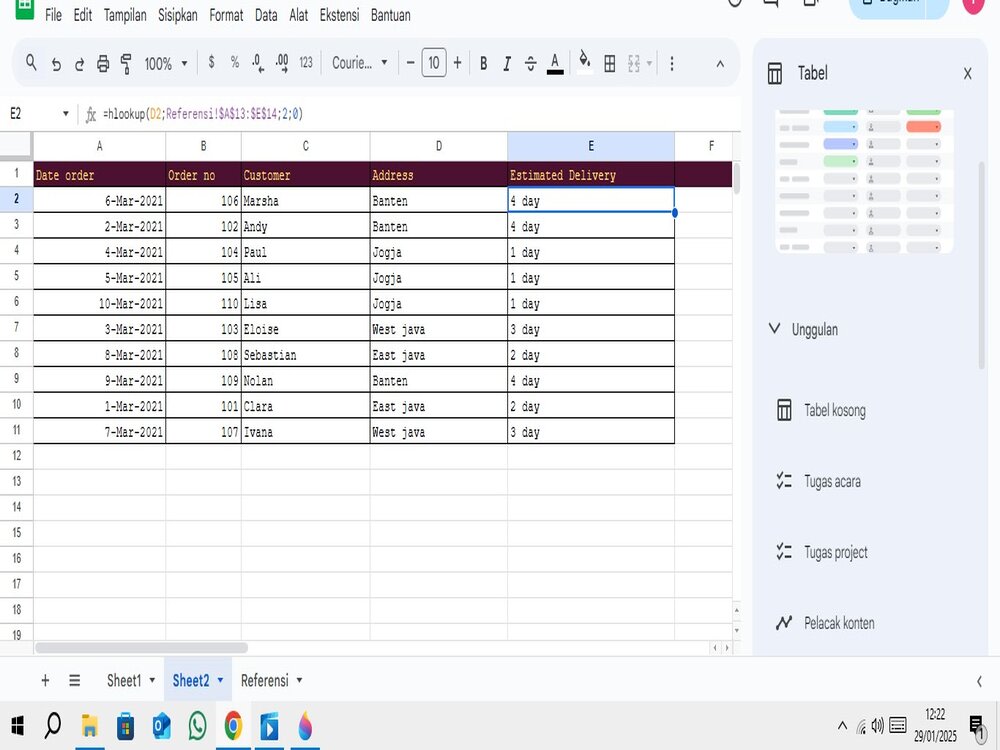Open the name box dropdown for E2
The width and height of the screenshot is (1000, 750).
(x=65, y=114)
